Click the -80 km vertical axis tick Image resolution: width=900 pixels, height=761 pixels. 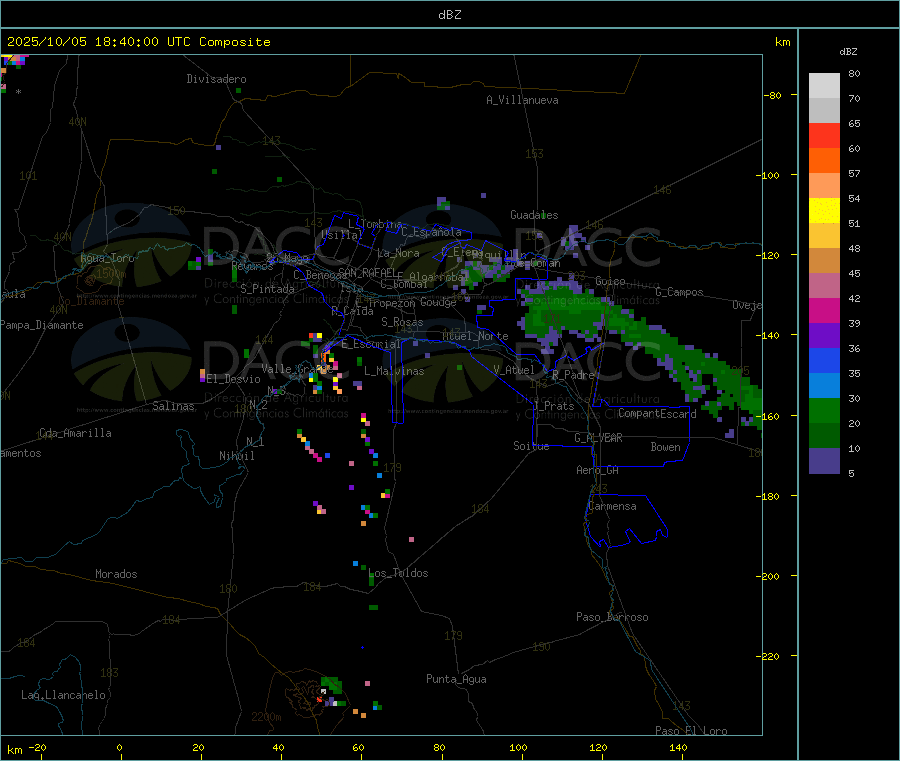773,95
